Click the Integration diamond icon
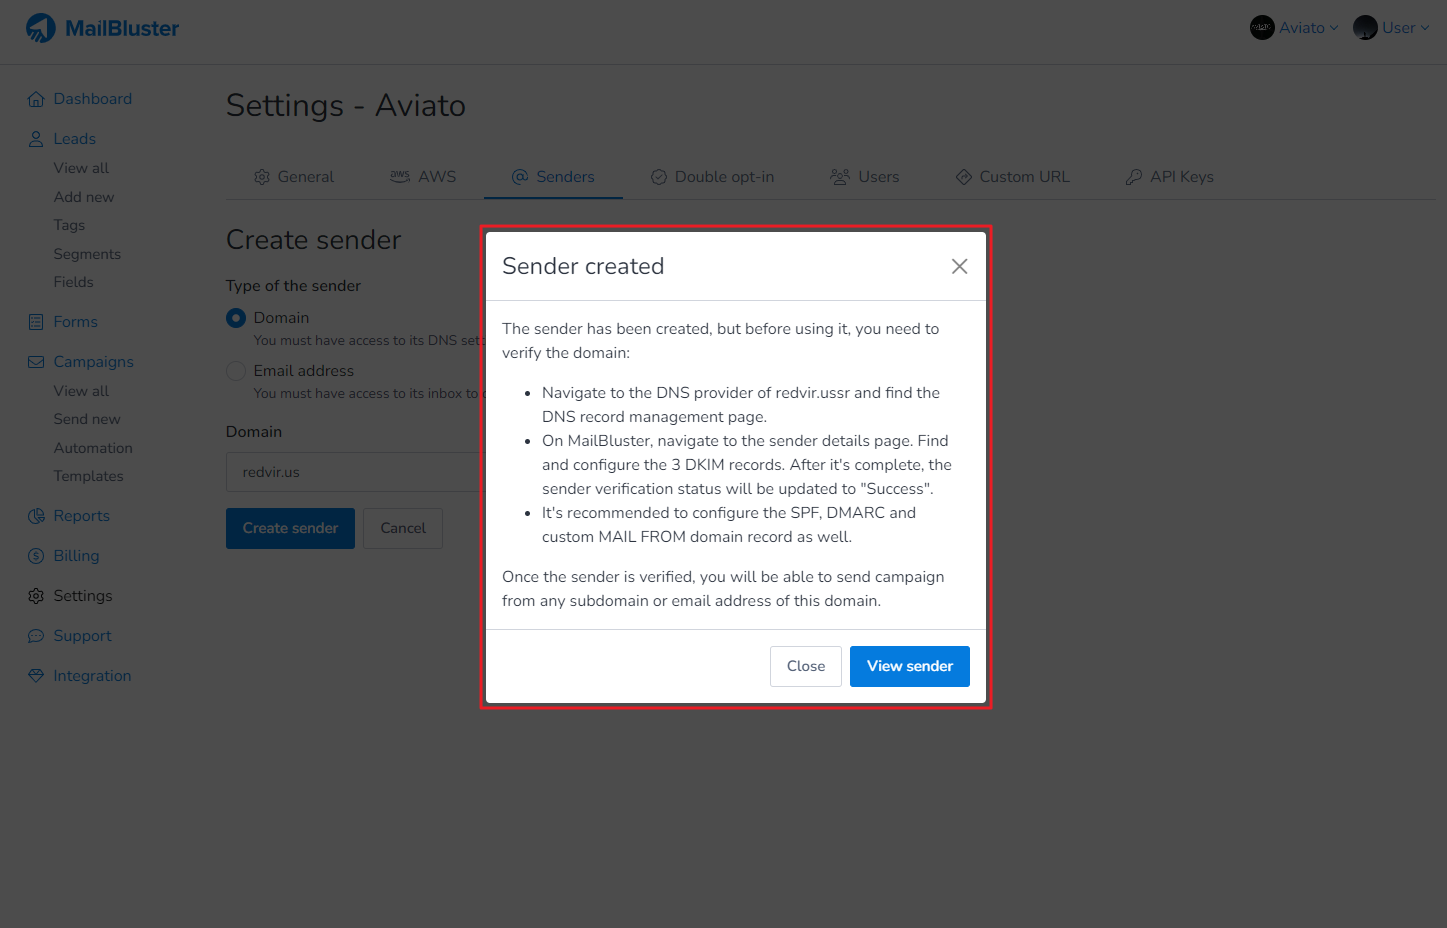Viewport: 1447px width, 928px height. coord(36,676)
